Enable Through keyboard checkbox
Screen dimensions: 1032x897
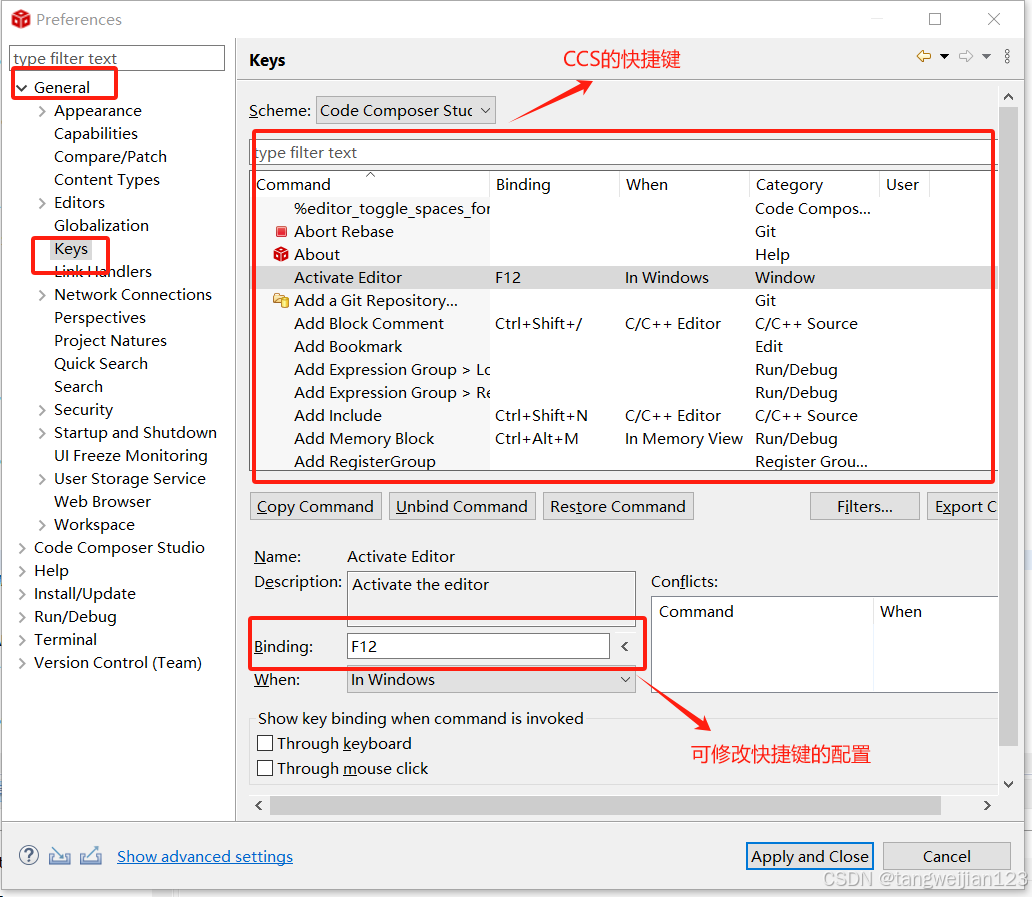tap(265, 743)
